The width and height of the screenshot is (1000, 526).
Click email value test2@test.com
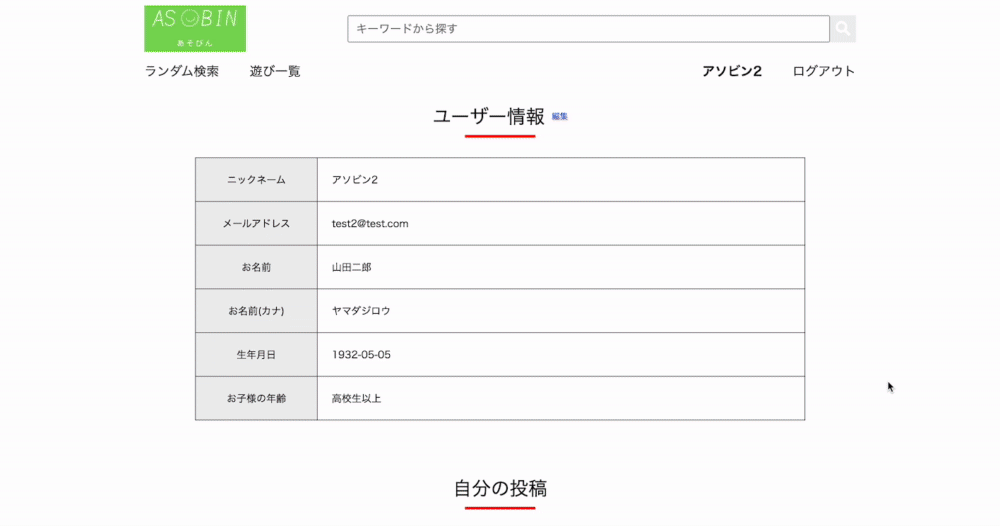coord(370,224)
